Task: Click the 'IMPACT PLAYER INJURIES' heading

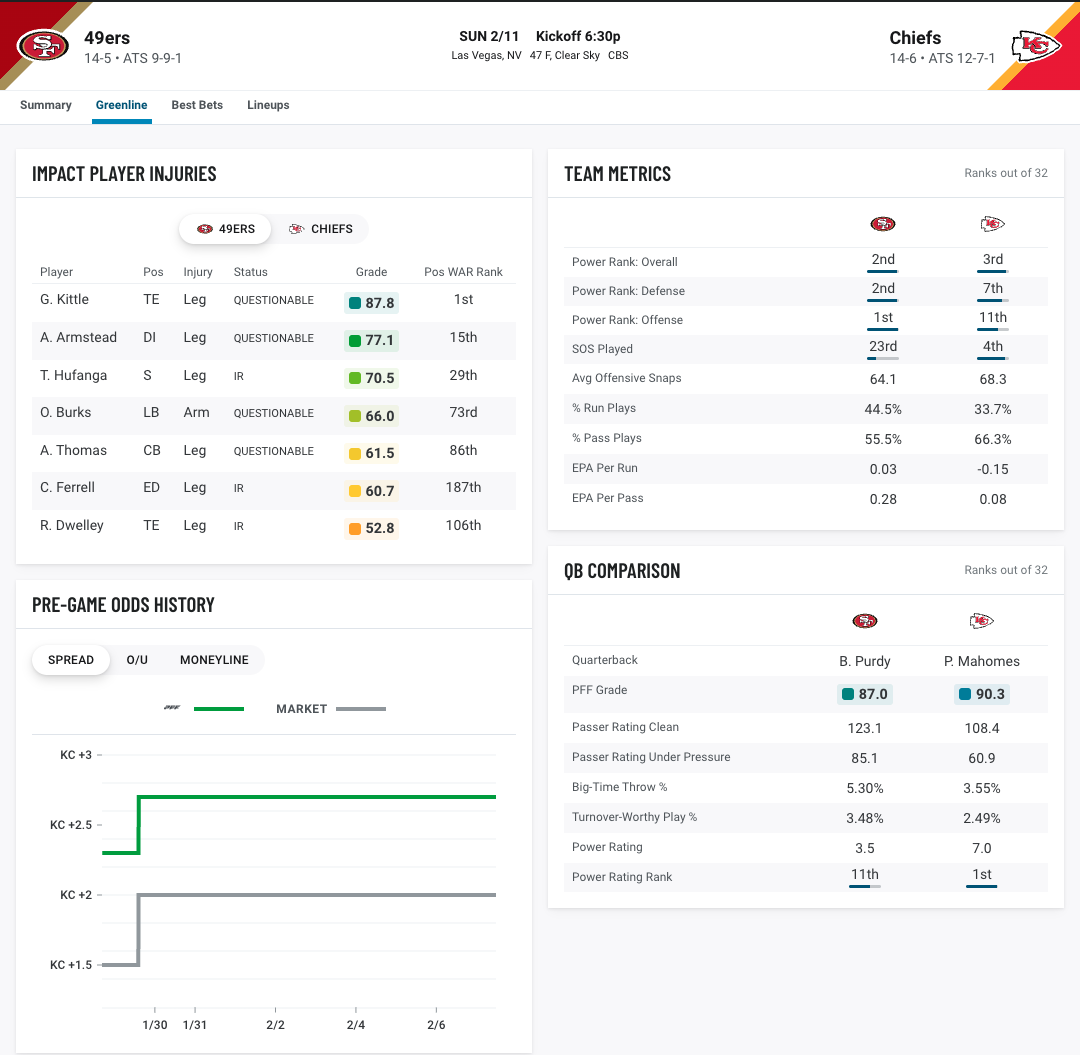Action: point(124,174)
